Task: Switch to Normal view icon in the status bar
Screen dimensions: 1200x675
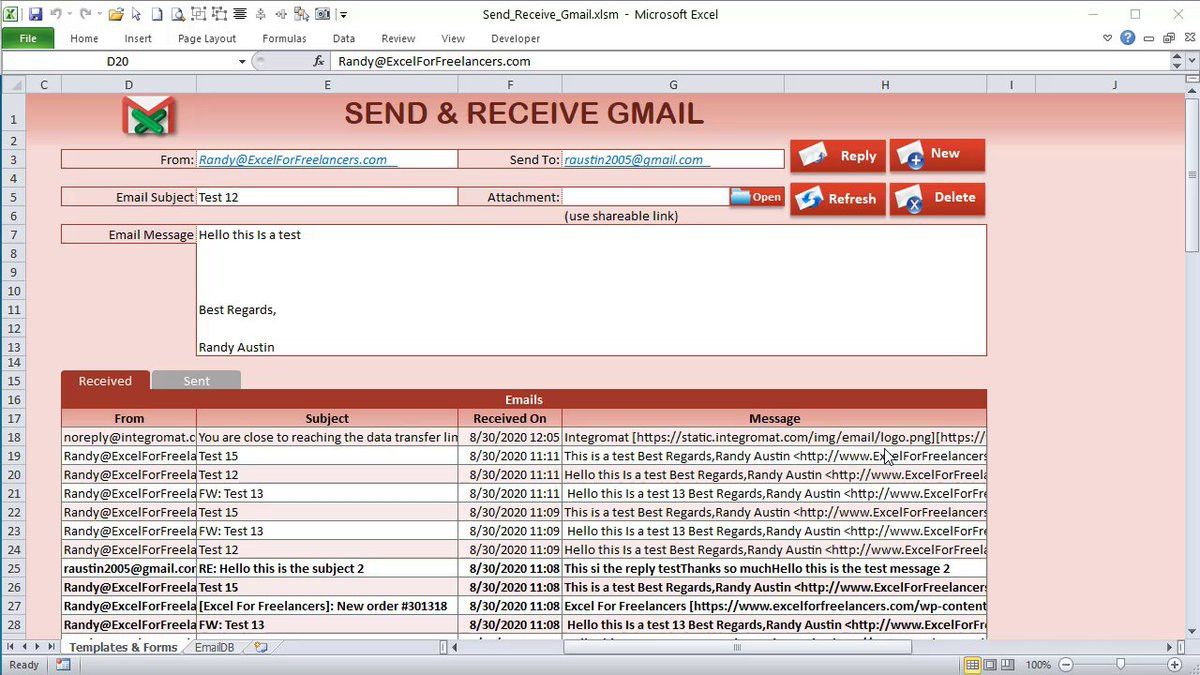Action: [x=972, y=665]
